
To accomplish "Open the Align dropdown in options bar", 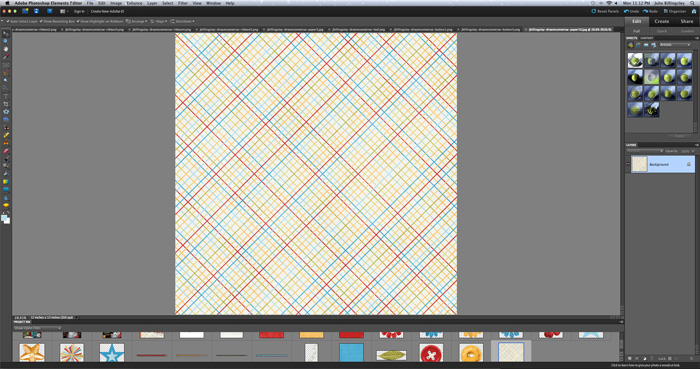I will [x=158, y=21].
